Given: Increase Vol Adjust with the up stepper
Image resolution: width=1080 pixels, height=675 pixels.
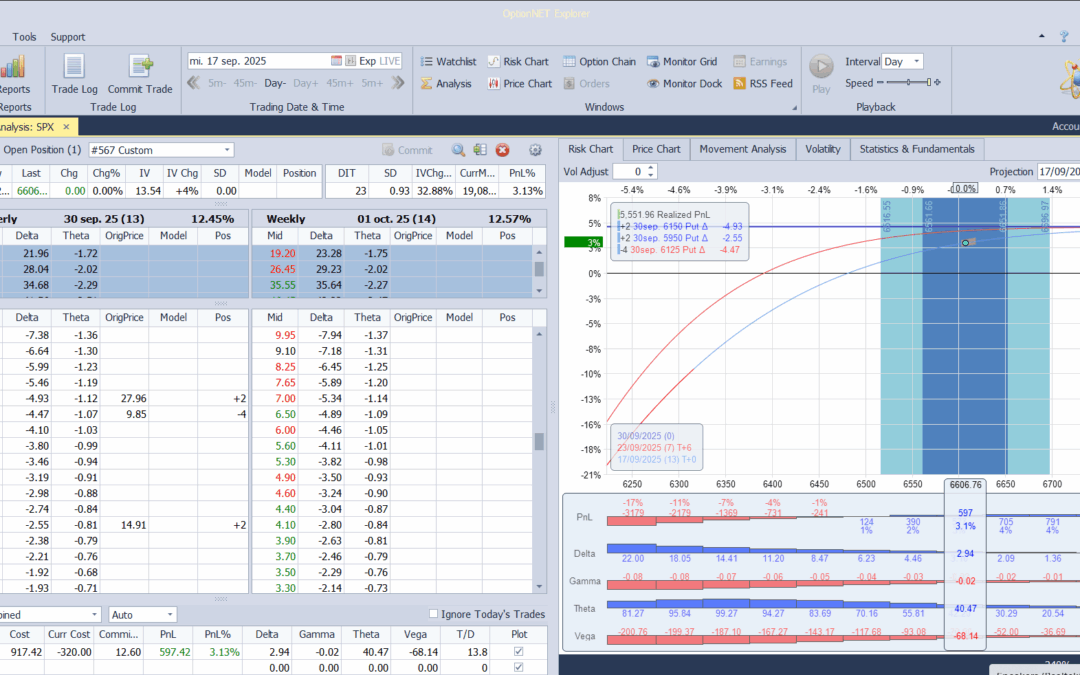Looking at the screenshot, I should tap(652, 167).
